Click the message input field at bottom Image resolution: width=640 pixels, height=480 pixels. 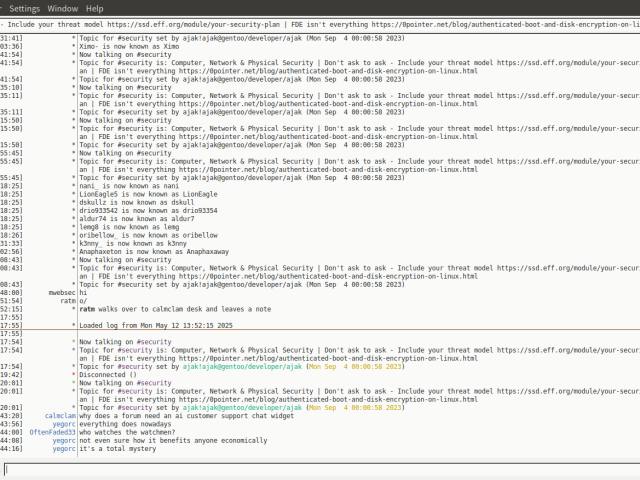[320, 468]
